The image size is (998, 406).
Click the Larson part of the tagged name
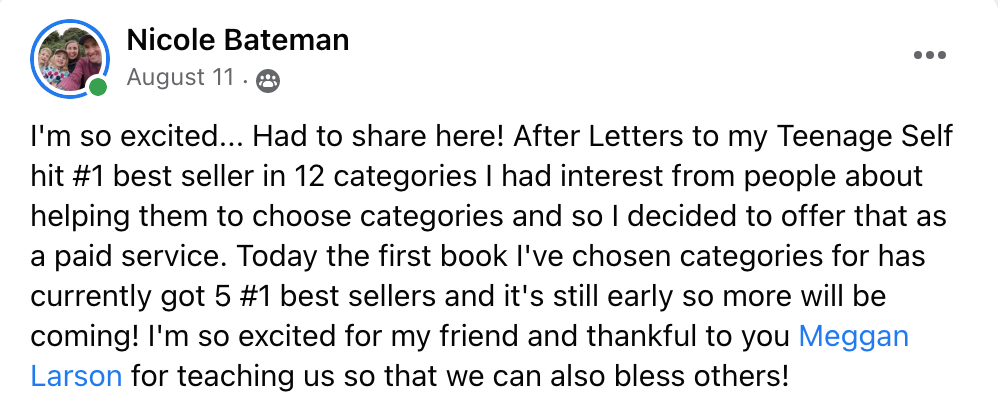pos(76,376)
